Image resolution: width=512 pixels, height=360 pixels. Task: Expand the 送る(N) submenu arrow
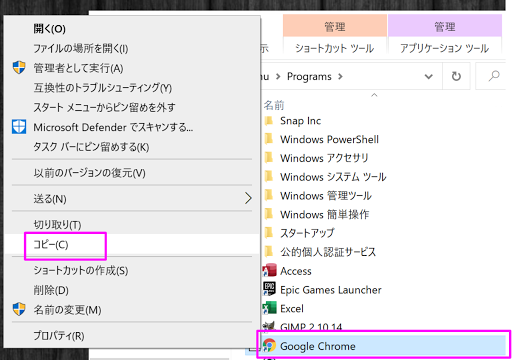pos(248,198)
